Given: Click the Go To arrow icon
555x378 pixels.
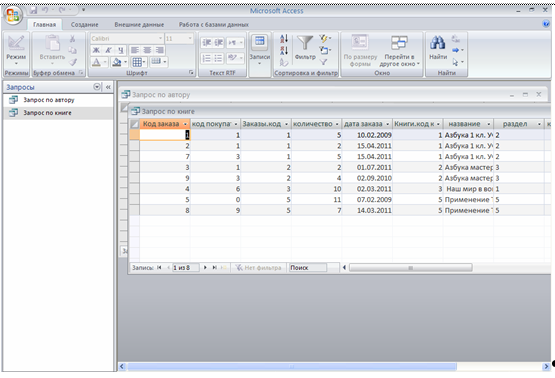Looking at the screenshot, I should pos(457,50).
